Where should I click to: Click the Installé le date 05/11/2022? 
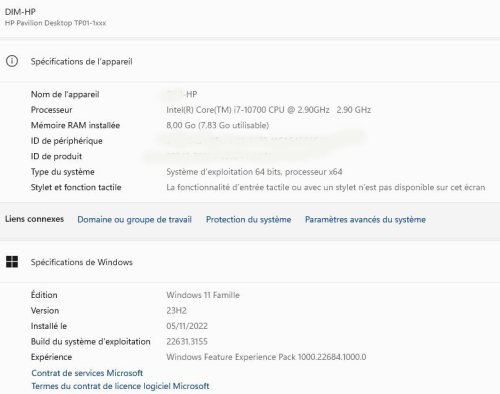[187, 326]
